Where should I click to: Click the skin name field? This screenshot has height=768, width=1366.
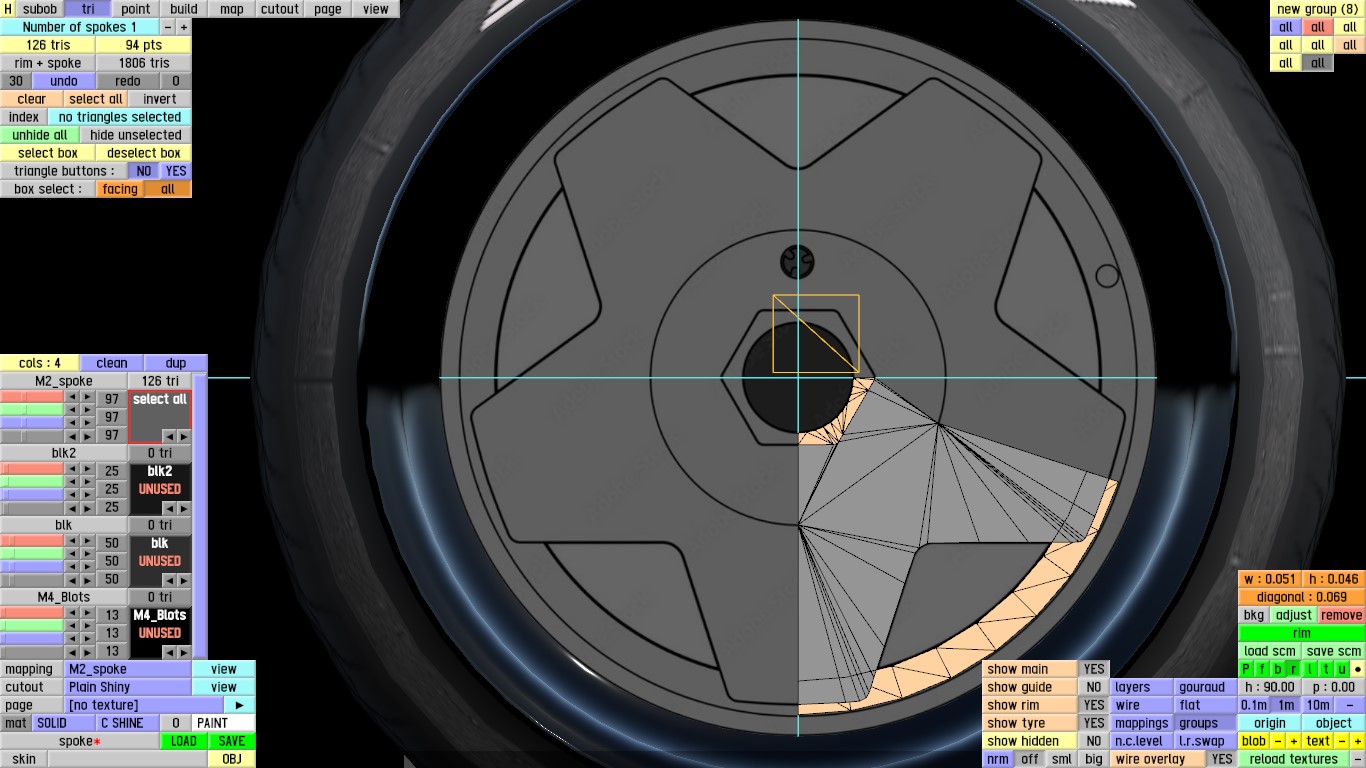[x=128, y=759]
